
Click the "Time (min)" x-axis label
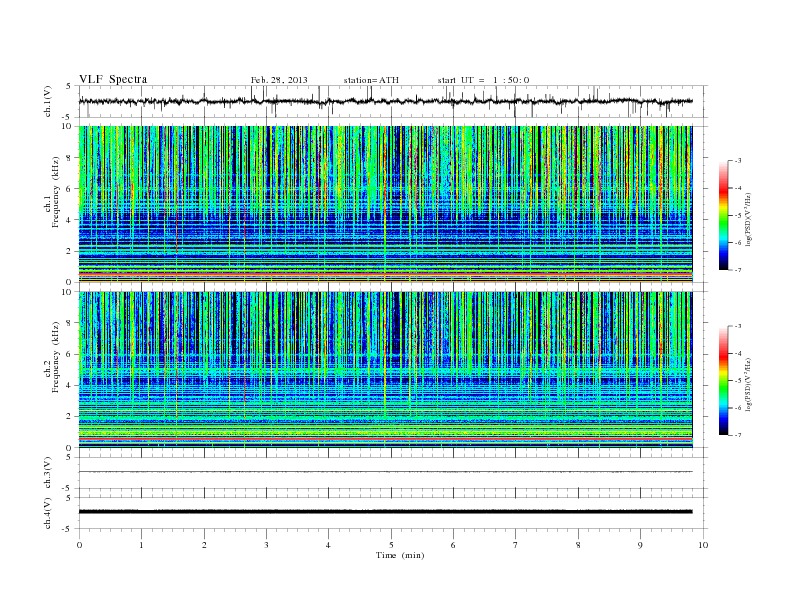[x=400, y=555]
